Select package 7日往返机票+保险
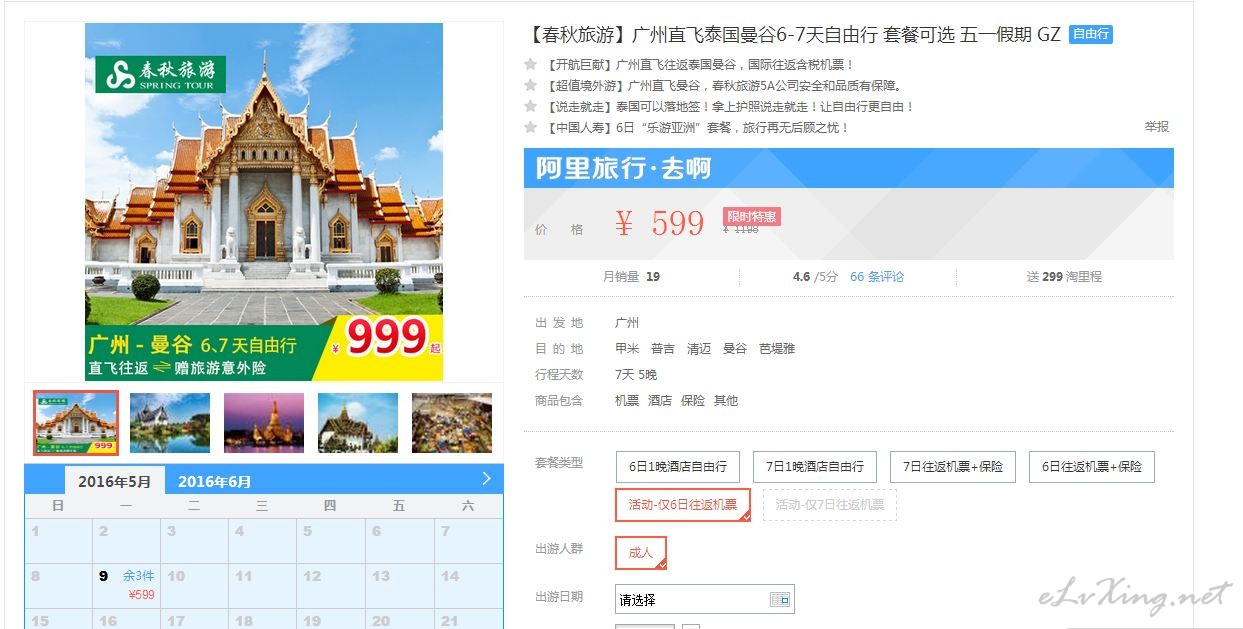Image resolution: width=1243 pixels, height=629 pixels. coord(953,467)
